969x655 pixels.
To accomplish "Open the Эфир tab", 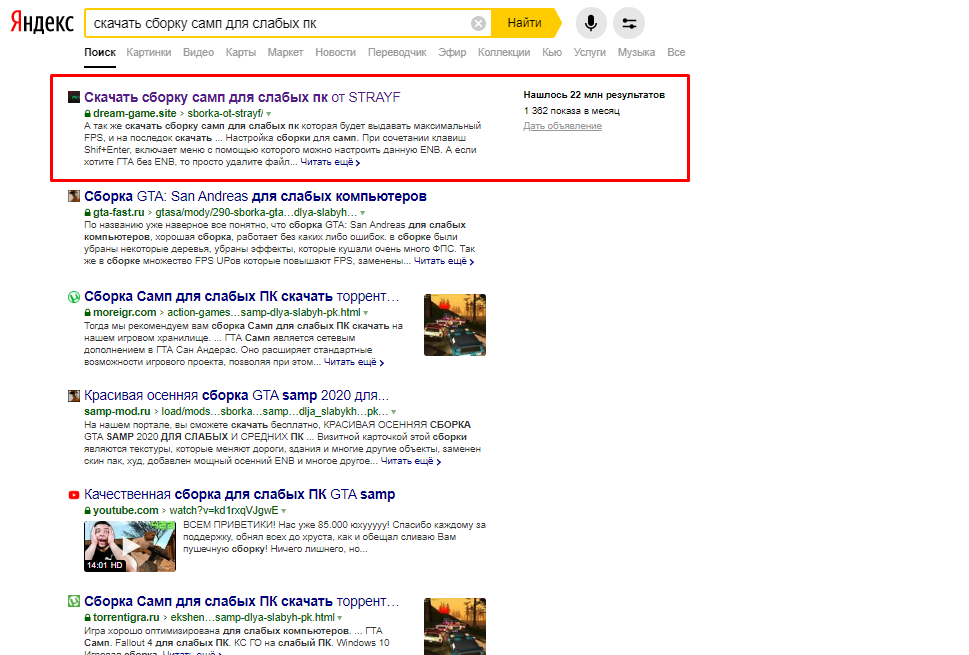I will click(452, 53).
